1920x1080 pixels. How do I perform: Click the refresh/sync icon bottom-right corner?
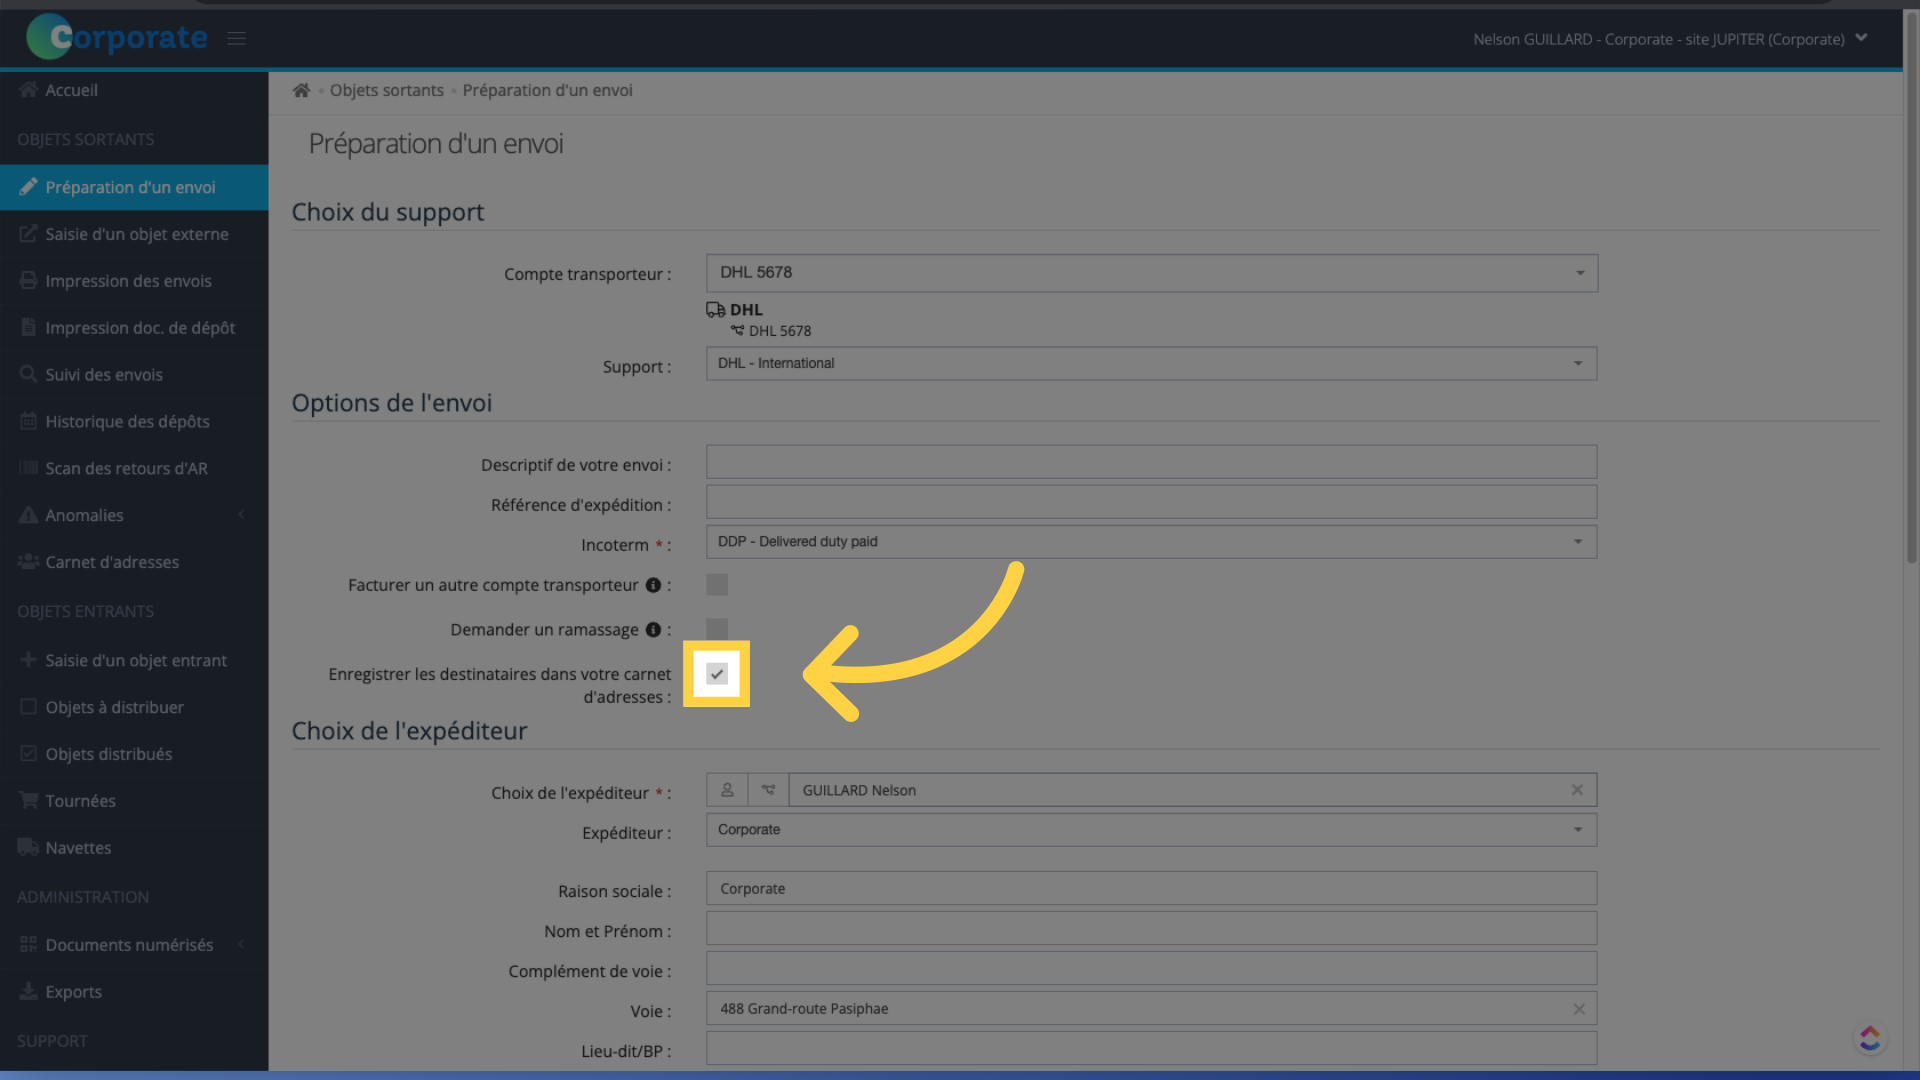[x=1869, y=1036]
